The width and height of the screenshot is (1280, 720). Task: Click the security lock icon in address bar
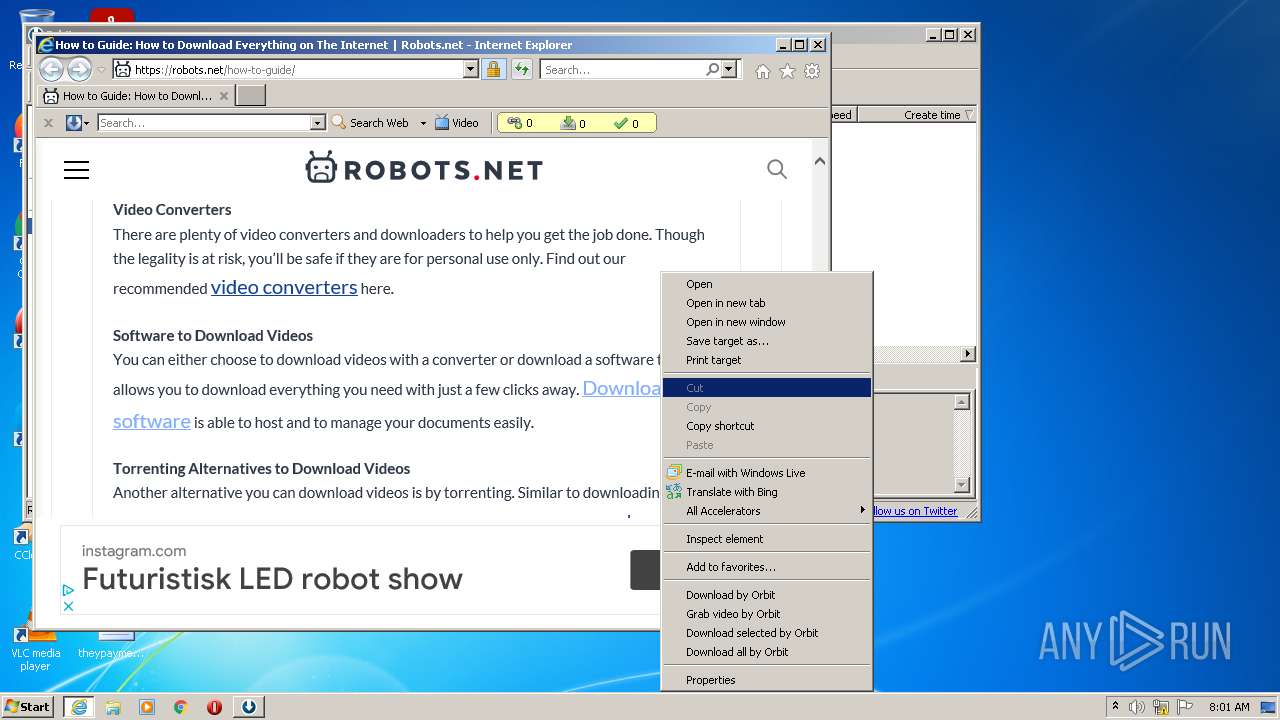pos(493,69)
